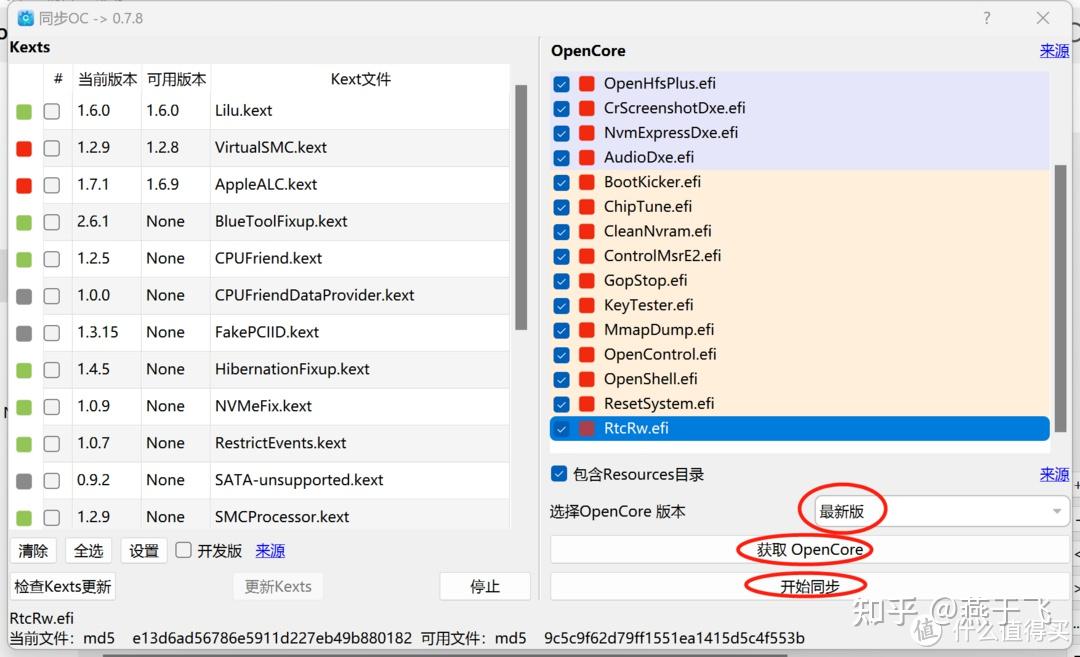Click the red status square beside ResetSystem.efi
The height and width of the screenshot is (657, 1080).
(x=587, y=404)
